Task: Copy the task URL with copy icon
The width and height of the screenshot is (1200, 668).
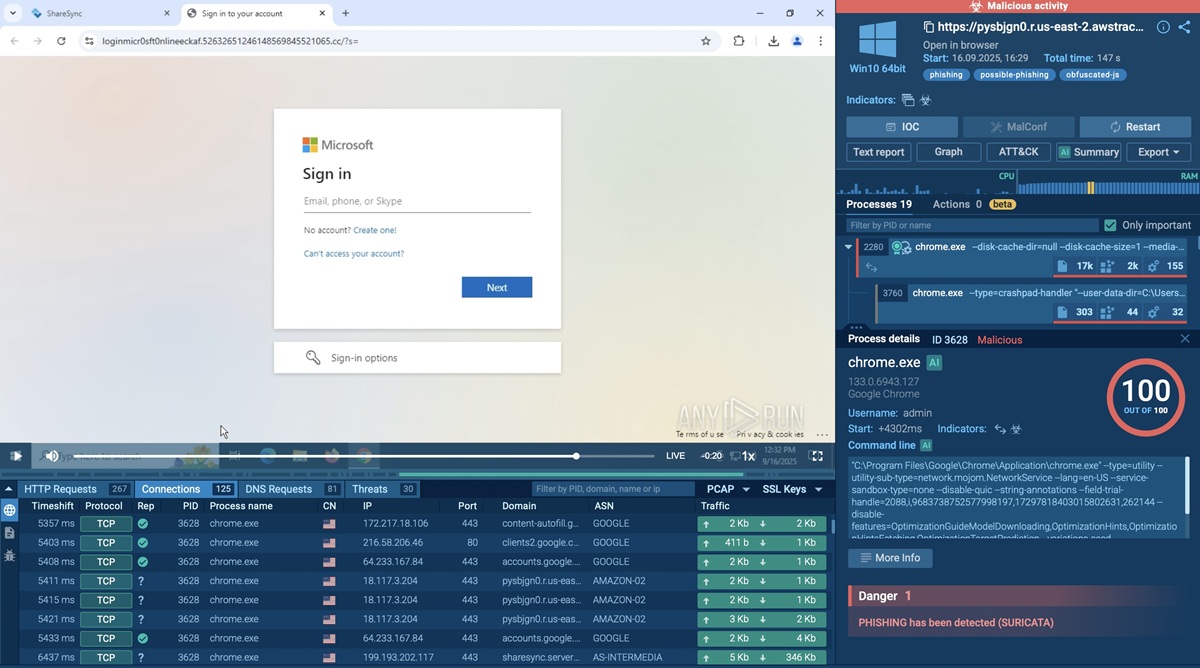Action: coord(929,27)
